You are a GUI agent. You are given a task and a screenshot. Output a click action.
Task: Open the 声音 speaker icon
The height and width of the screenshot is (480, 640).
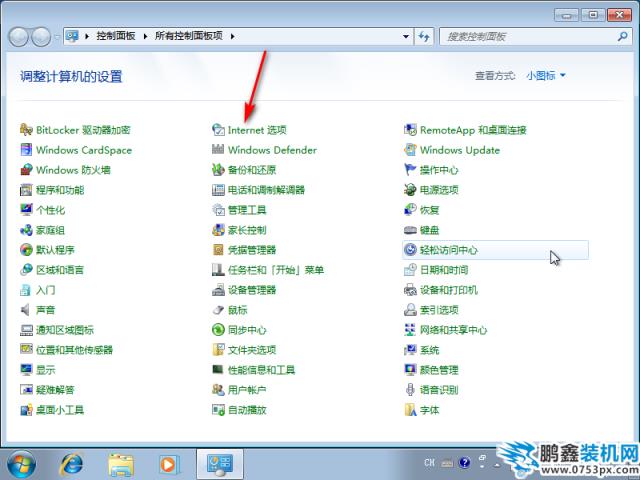26,310
